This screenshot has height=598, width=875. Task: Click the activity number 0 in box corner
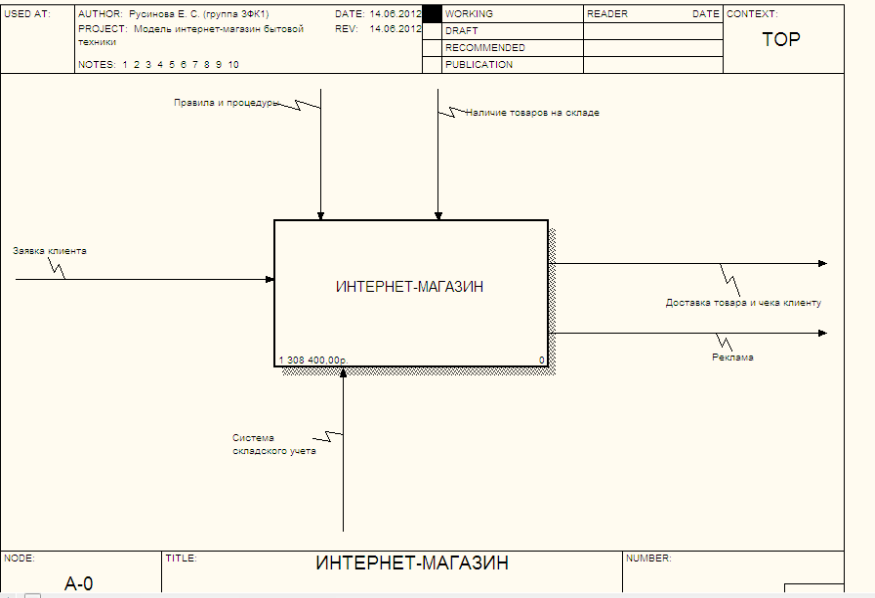pos(541,360)
